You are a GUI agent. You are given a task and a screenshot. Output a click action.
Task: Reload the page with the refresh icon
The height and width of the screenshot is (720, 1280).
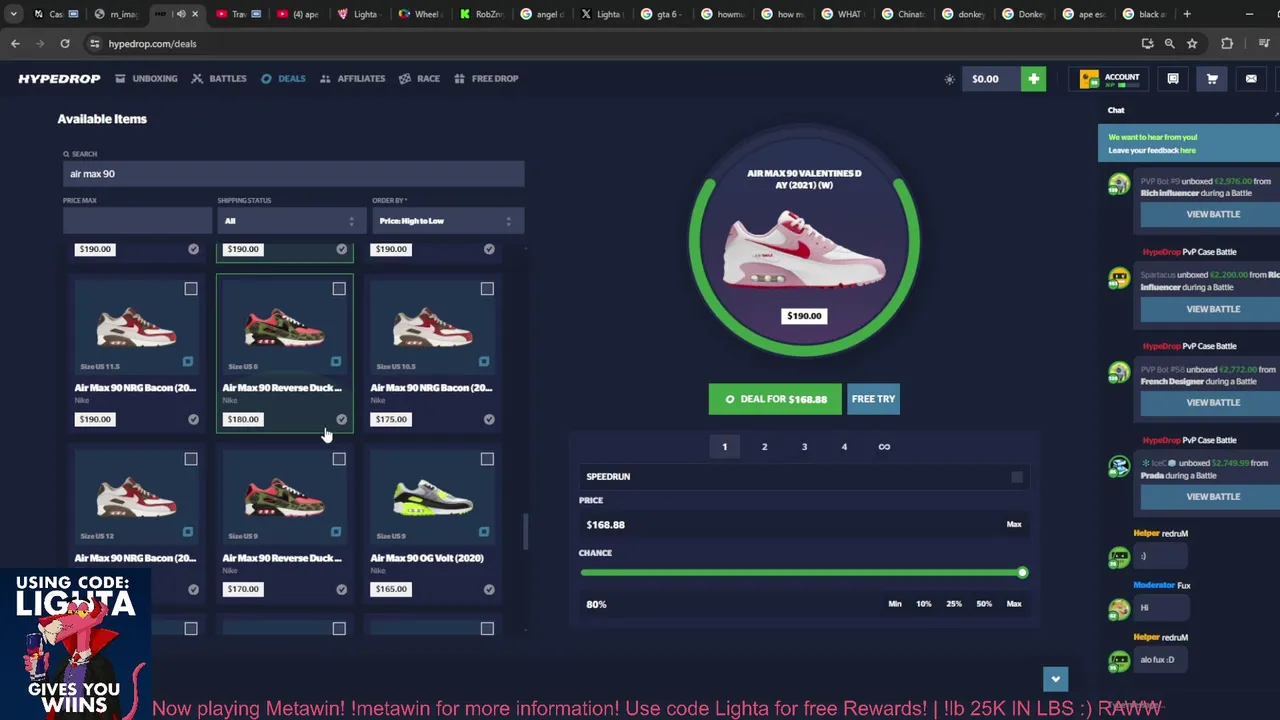[64, 43]
